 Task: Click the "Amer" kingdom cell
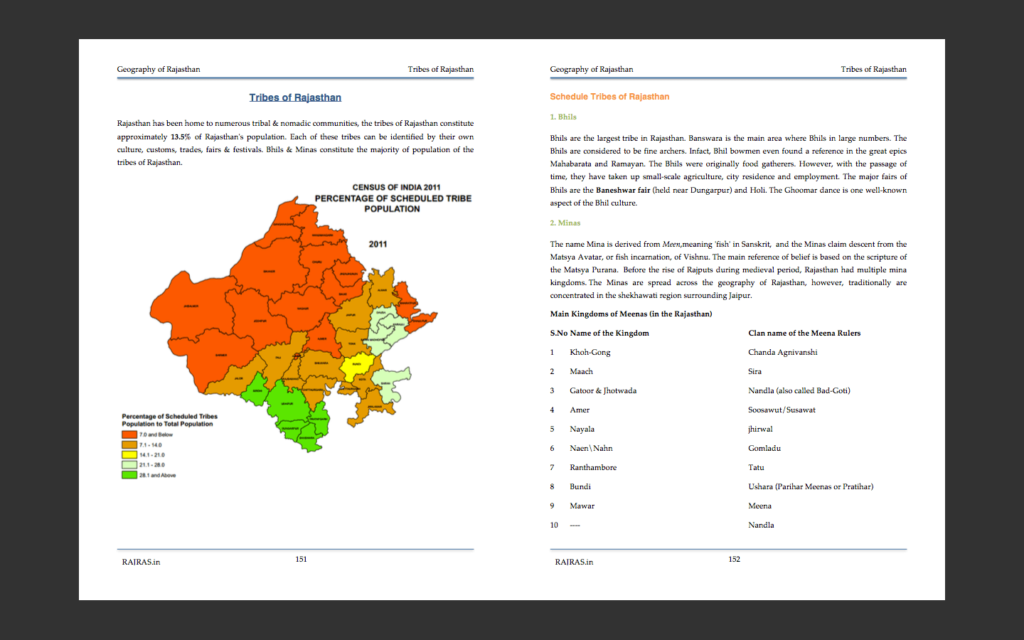[x=579, y=410]
